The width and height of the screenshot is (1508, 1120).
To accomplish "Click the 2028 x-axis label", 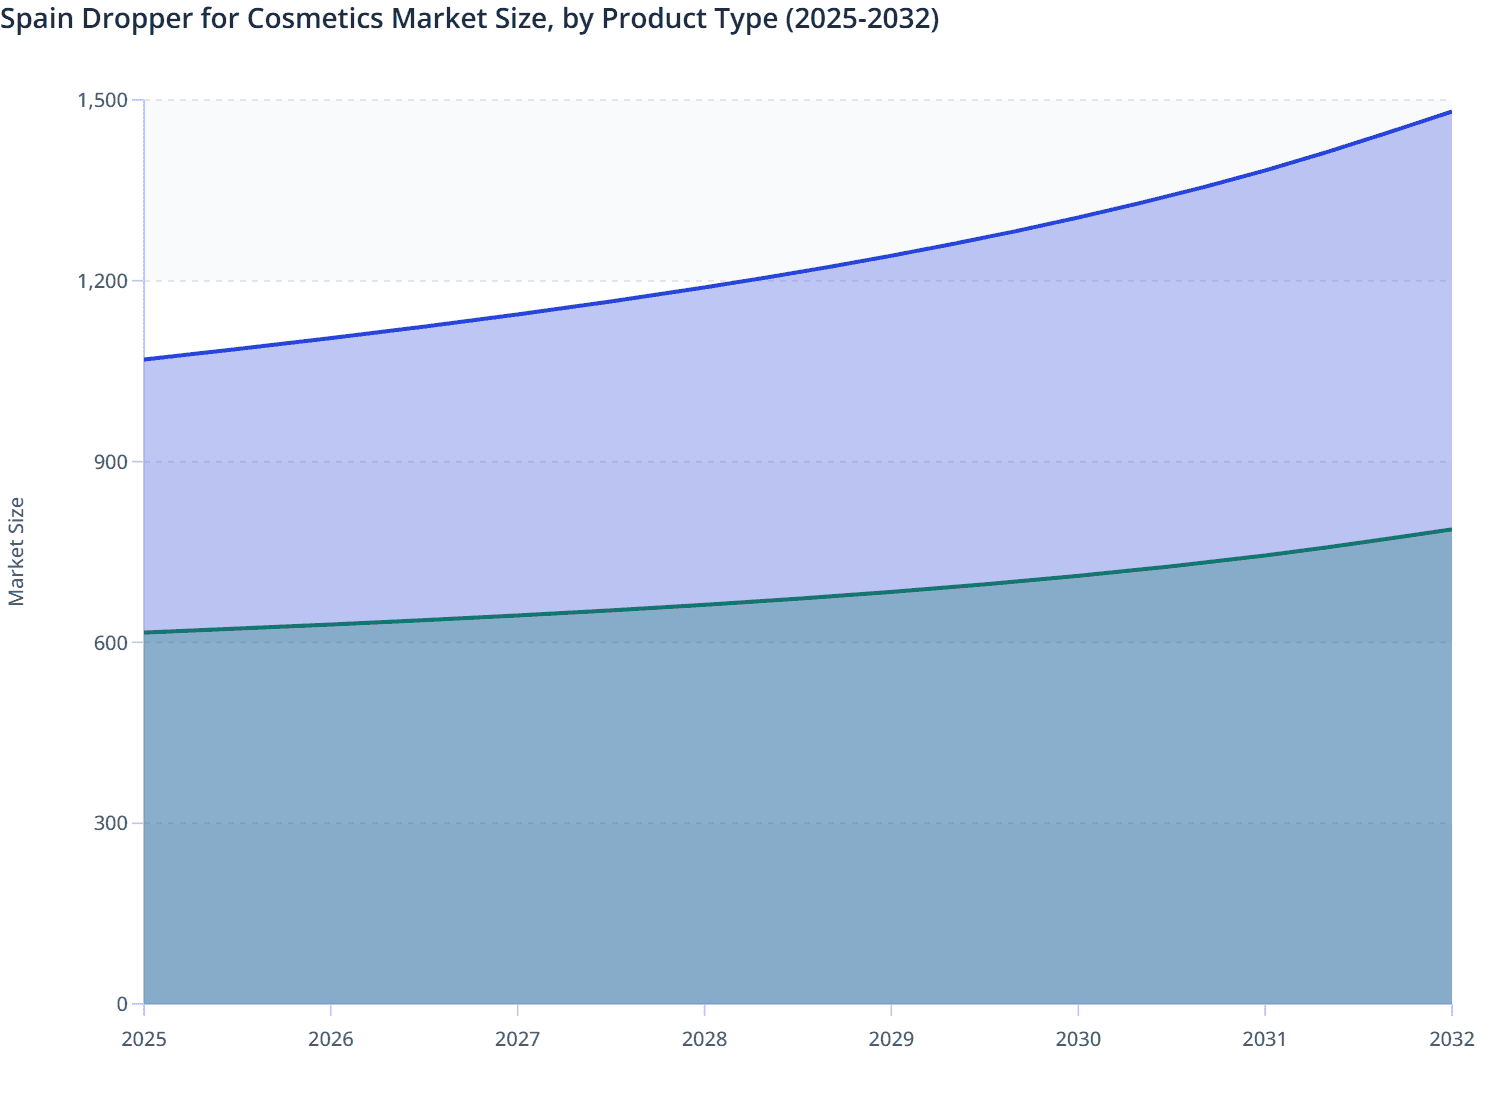I will tap(705, 1040).
